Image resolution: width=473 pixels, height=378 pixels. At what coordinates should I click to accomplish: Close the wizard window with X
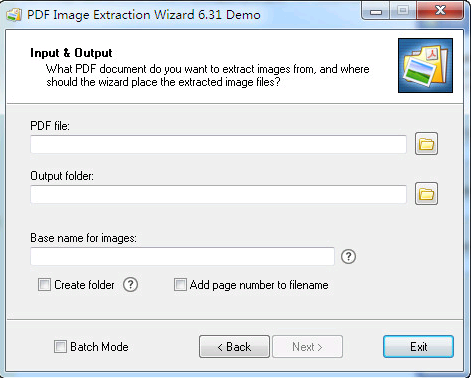pyautogui.click(x=440, y=11)
